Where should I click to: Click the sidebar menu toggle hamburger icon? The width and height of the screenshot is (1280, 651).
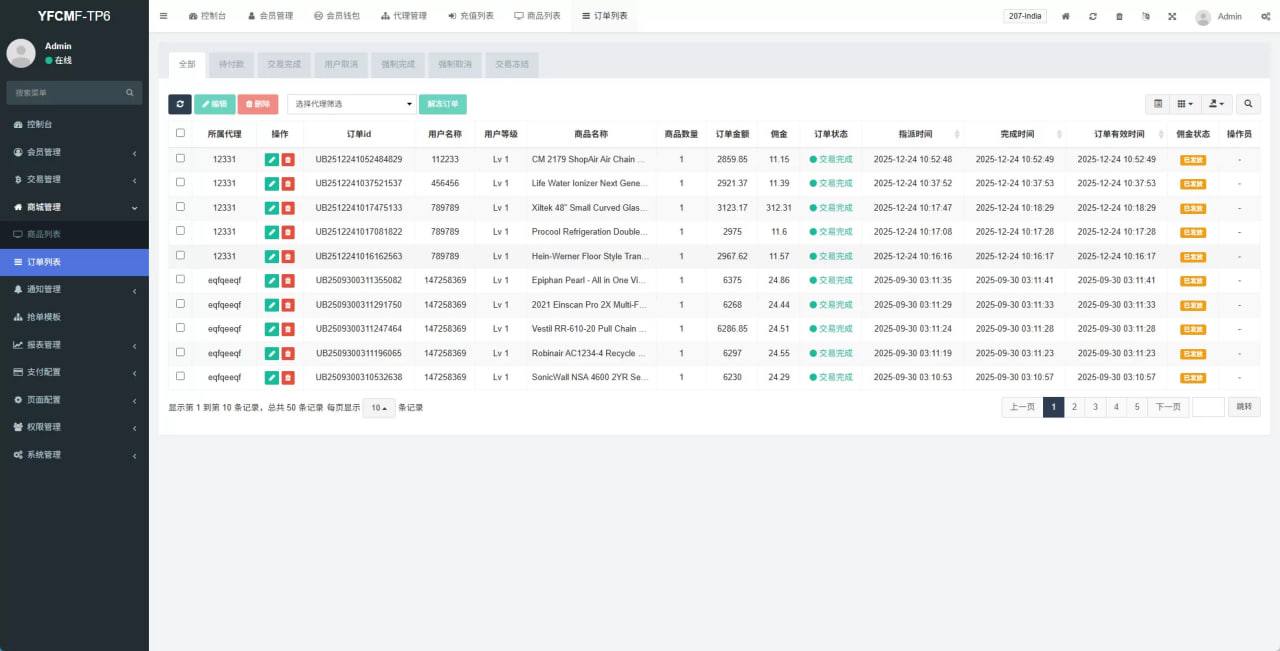click(x=164, y=16)
